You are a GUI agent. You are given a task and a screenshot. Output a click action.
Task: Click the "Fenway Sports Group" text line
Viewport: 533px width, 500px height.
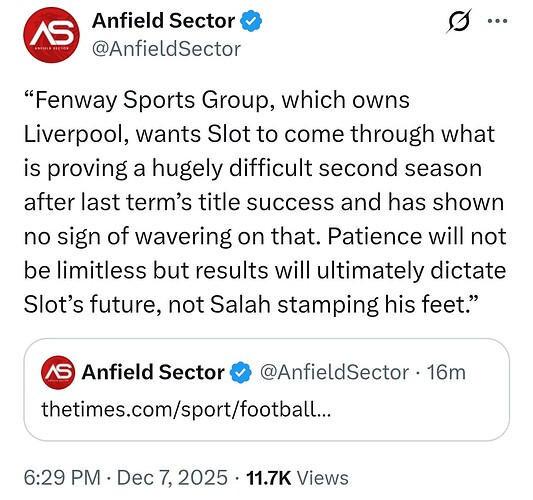217,100
